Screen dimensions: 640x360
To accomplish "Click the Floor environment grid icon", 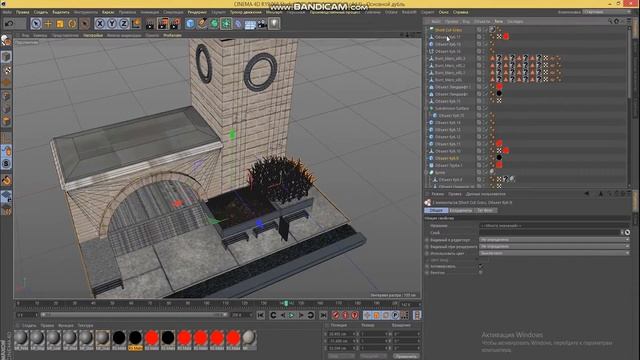I will point(250,24).
